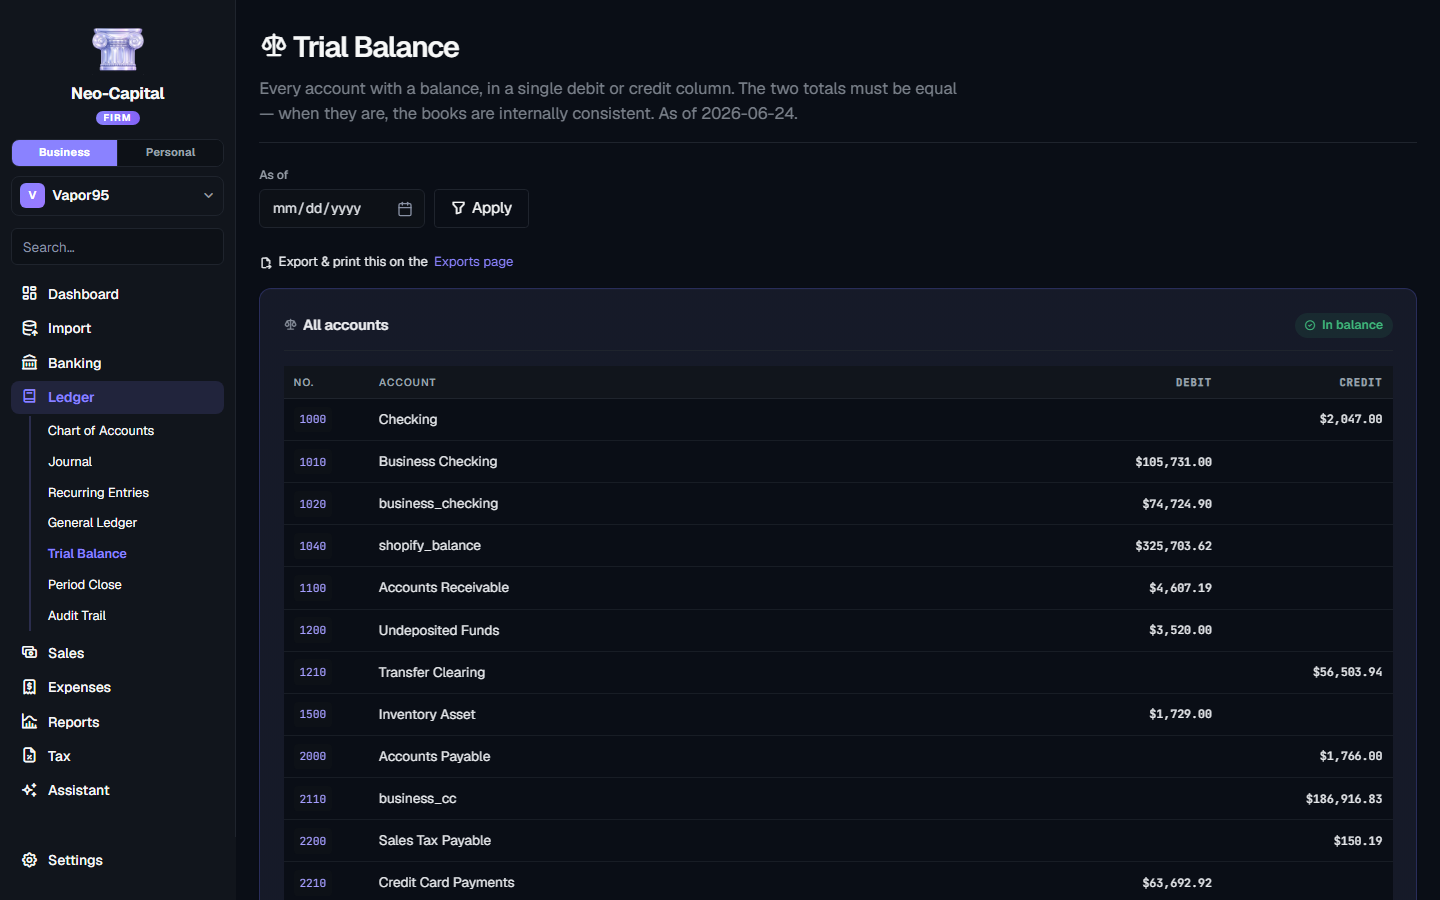Image resolution: width=1440 pixels, height=900 pixels.
Task: Open Audit Trail submenu item
Action: click(77, 616)
